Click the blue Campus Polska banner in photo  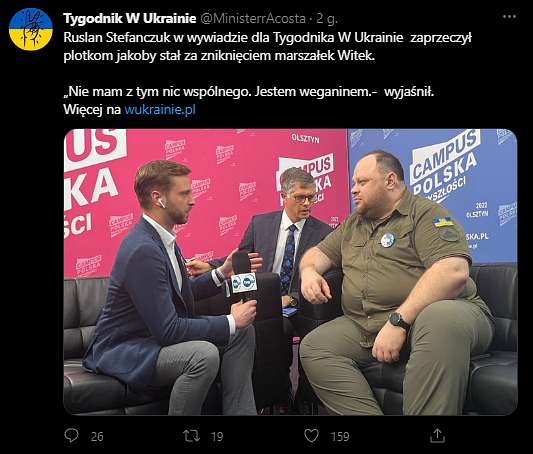pyautogui.click(x=433, y=195)
